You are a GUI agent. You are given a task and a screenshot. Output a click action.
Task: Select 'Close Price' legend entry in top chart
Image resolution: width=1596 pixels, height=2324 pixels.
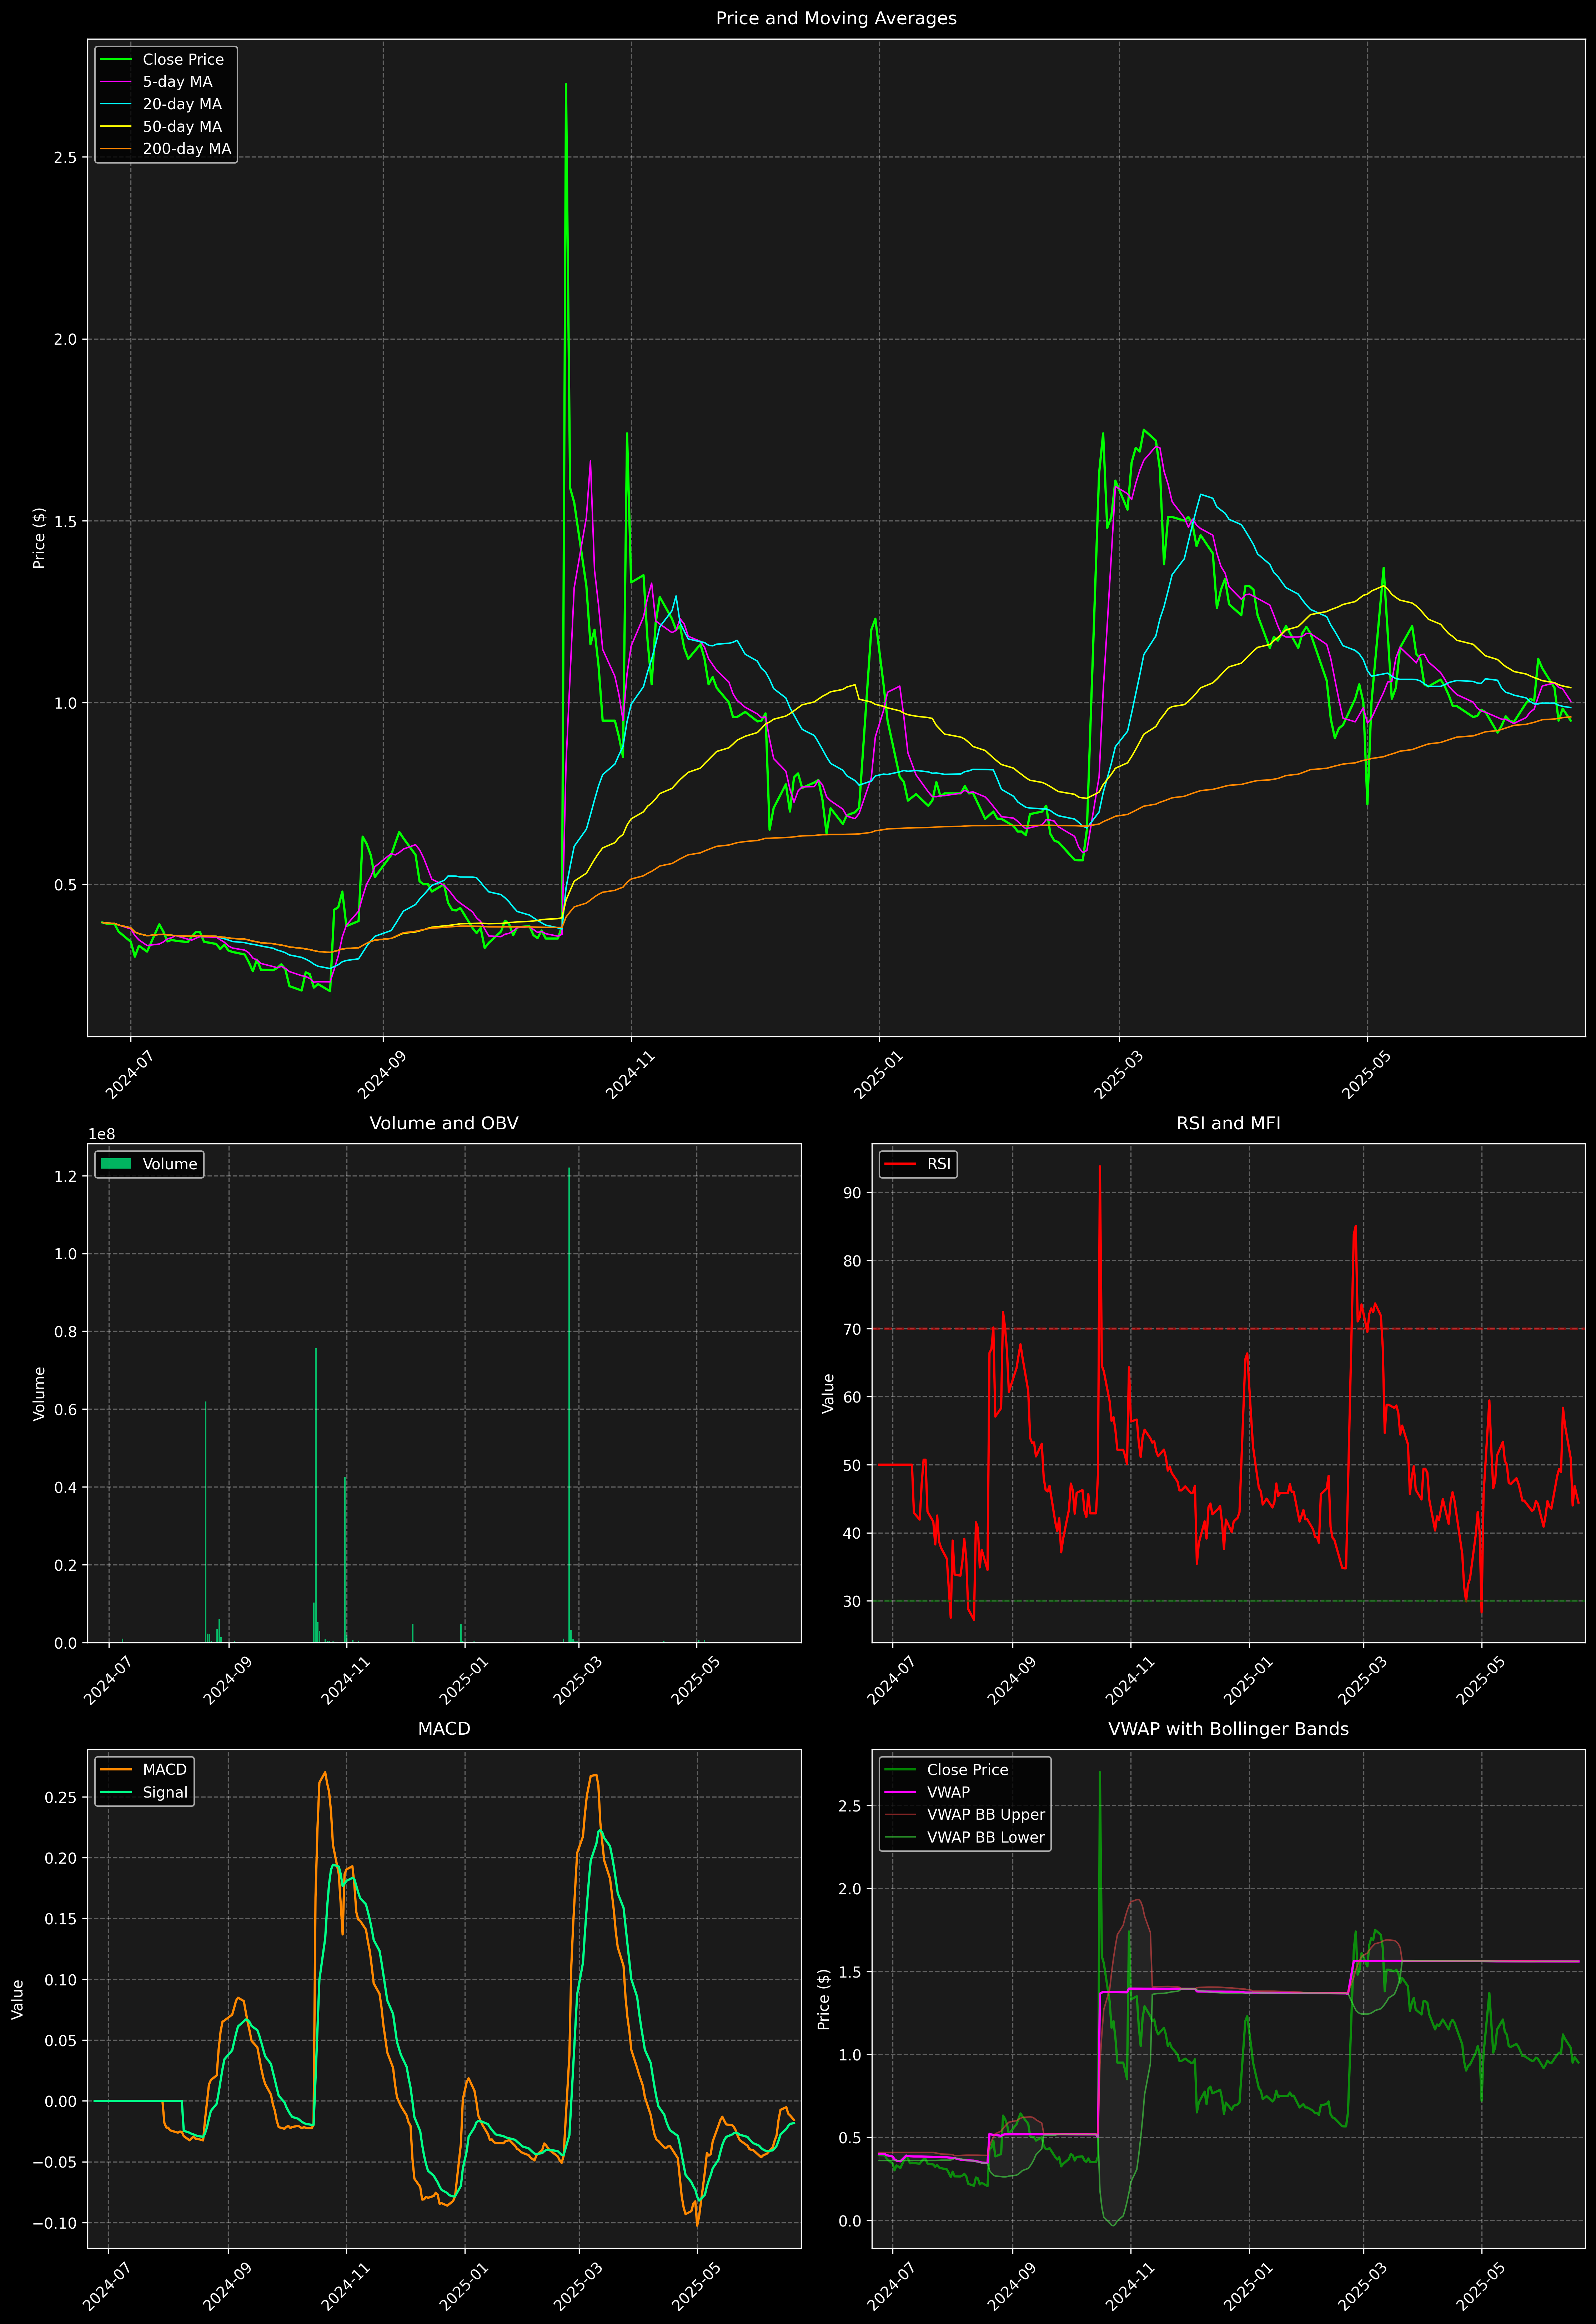(163, 60)
